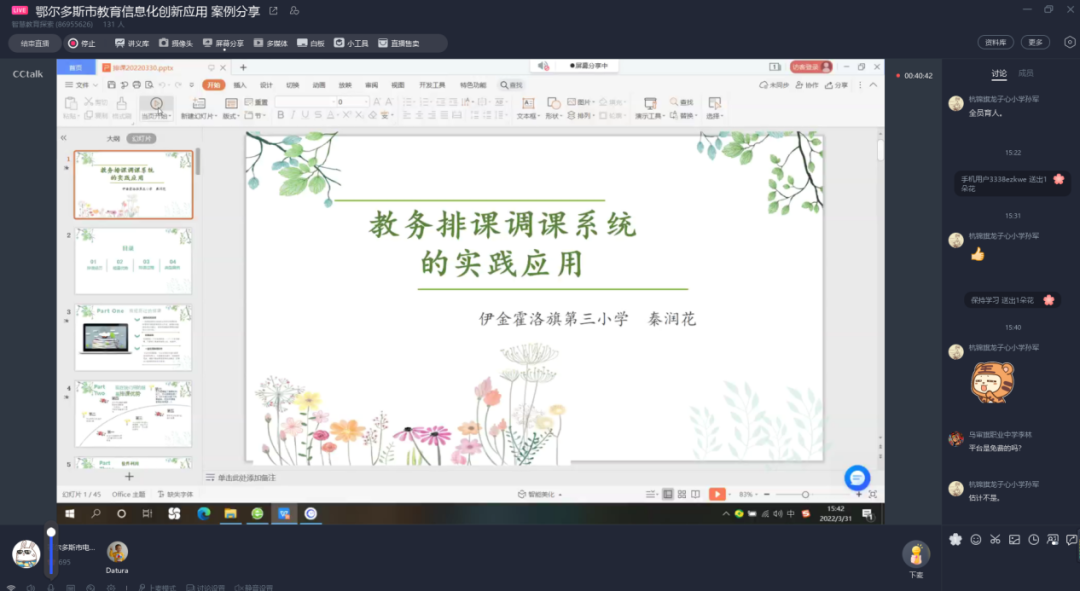Viewport: 1080px width, 591px height.
Task: Start slideshow from 当页开始 button
Action: tap(157, 108)
